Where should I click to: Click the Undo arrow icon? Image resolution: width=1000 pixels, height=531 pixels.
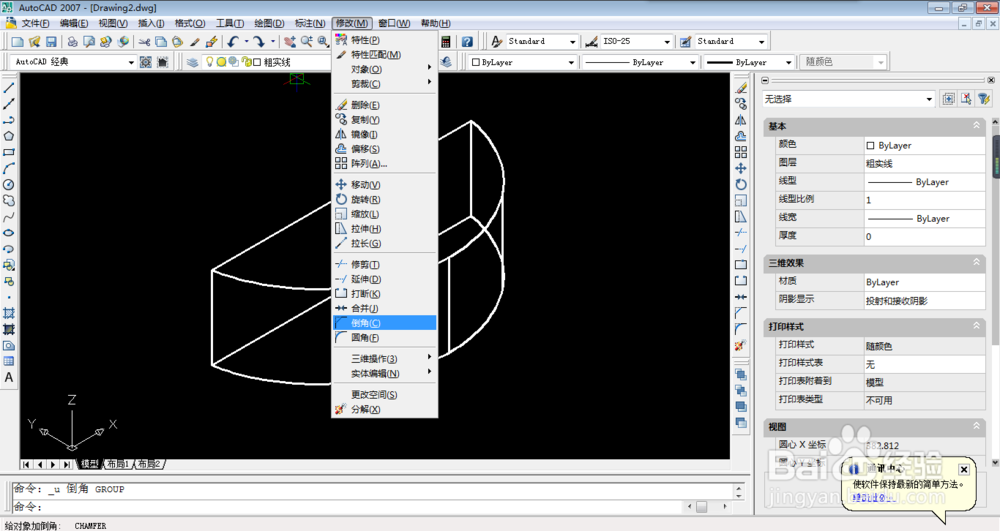(x=233, y=41)
